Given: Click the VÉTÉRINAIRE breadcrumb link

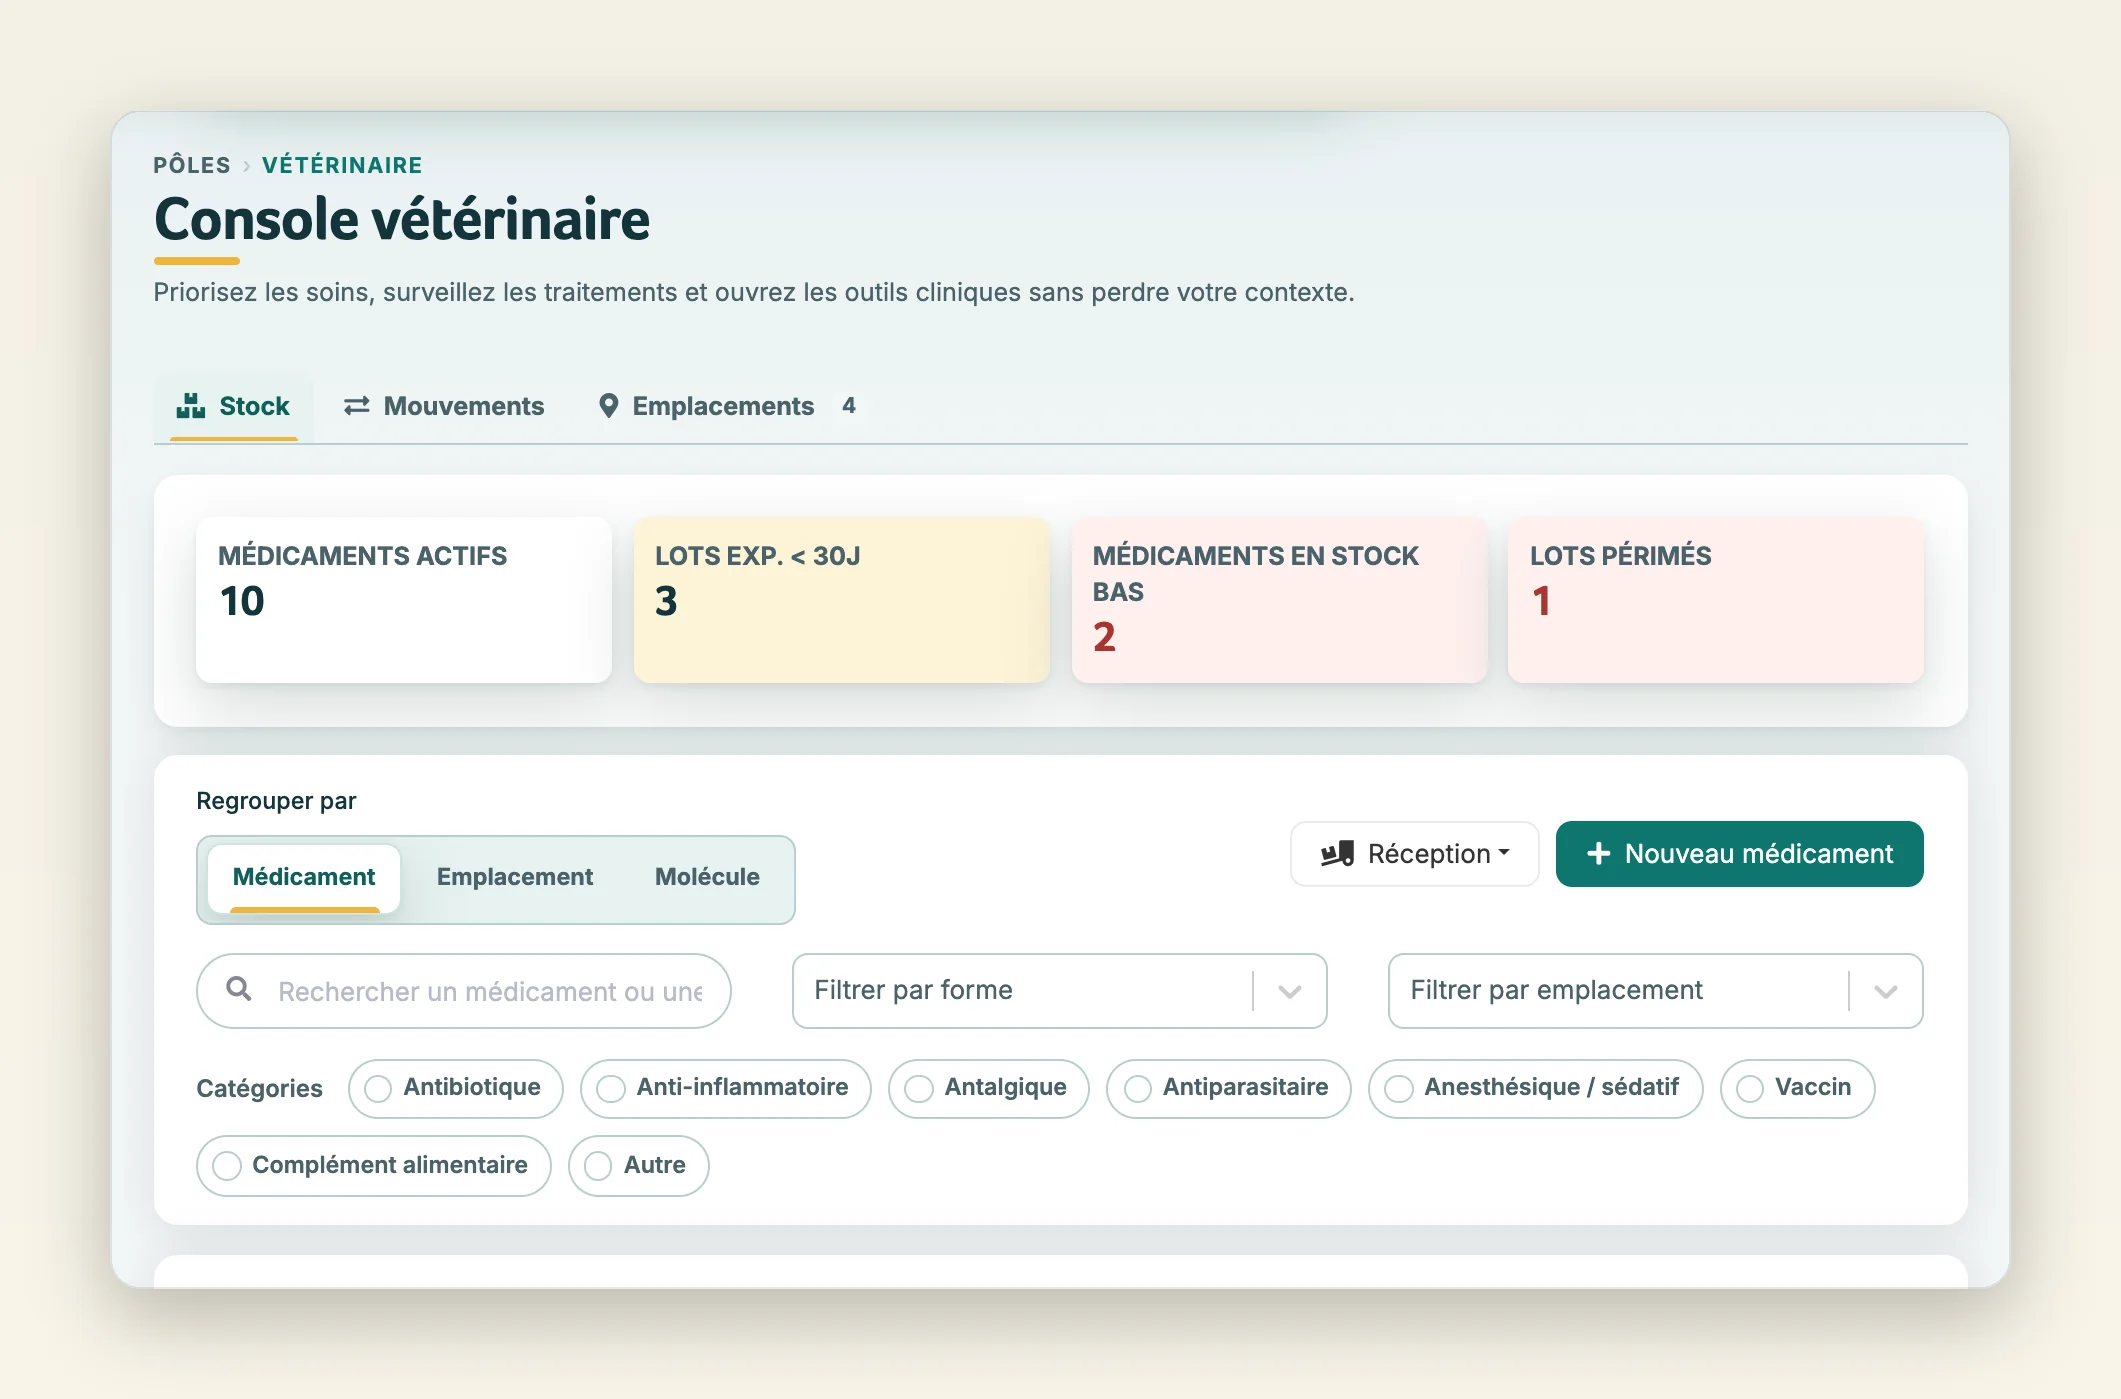Looking at the screenshot, I should 342,165.
